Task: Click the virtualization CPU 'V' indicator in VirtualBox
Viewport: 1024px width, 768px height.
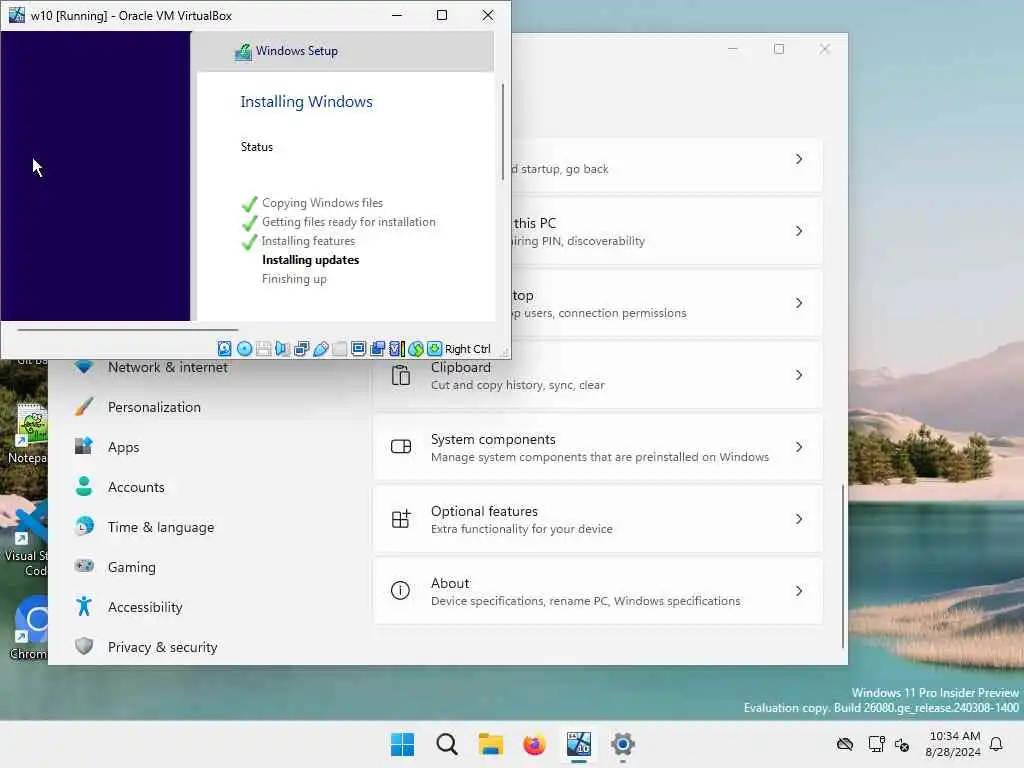Action: coord(395,349)
